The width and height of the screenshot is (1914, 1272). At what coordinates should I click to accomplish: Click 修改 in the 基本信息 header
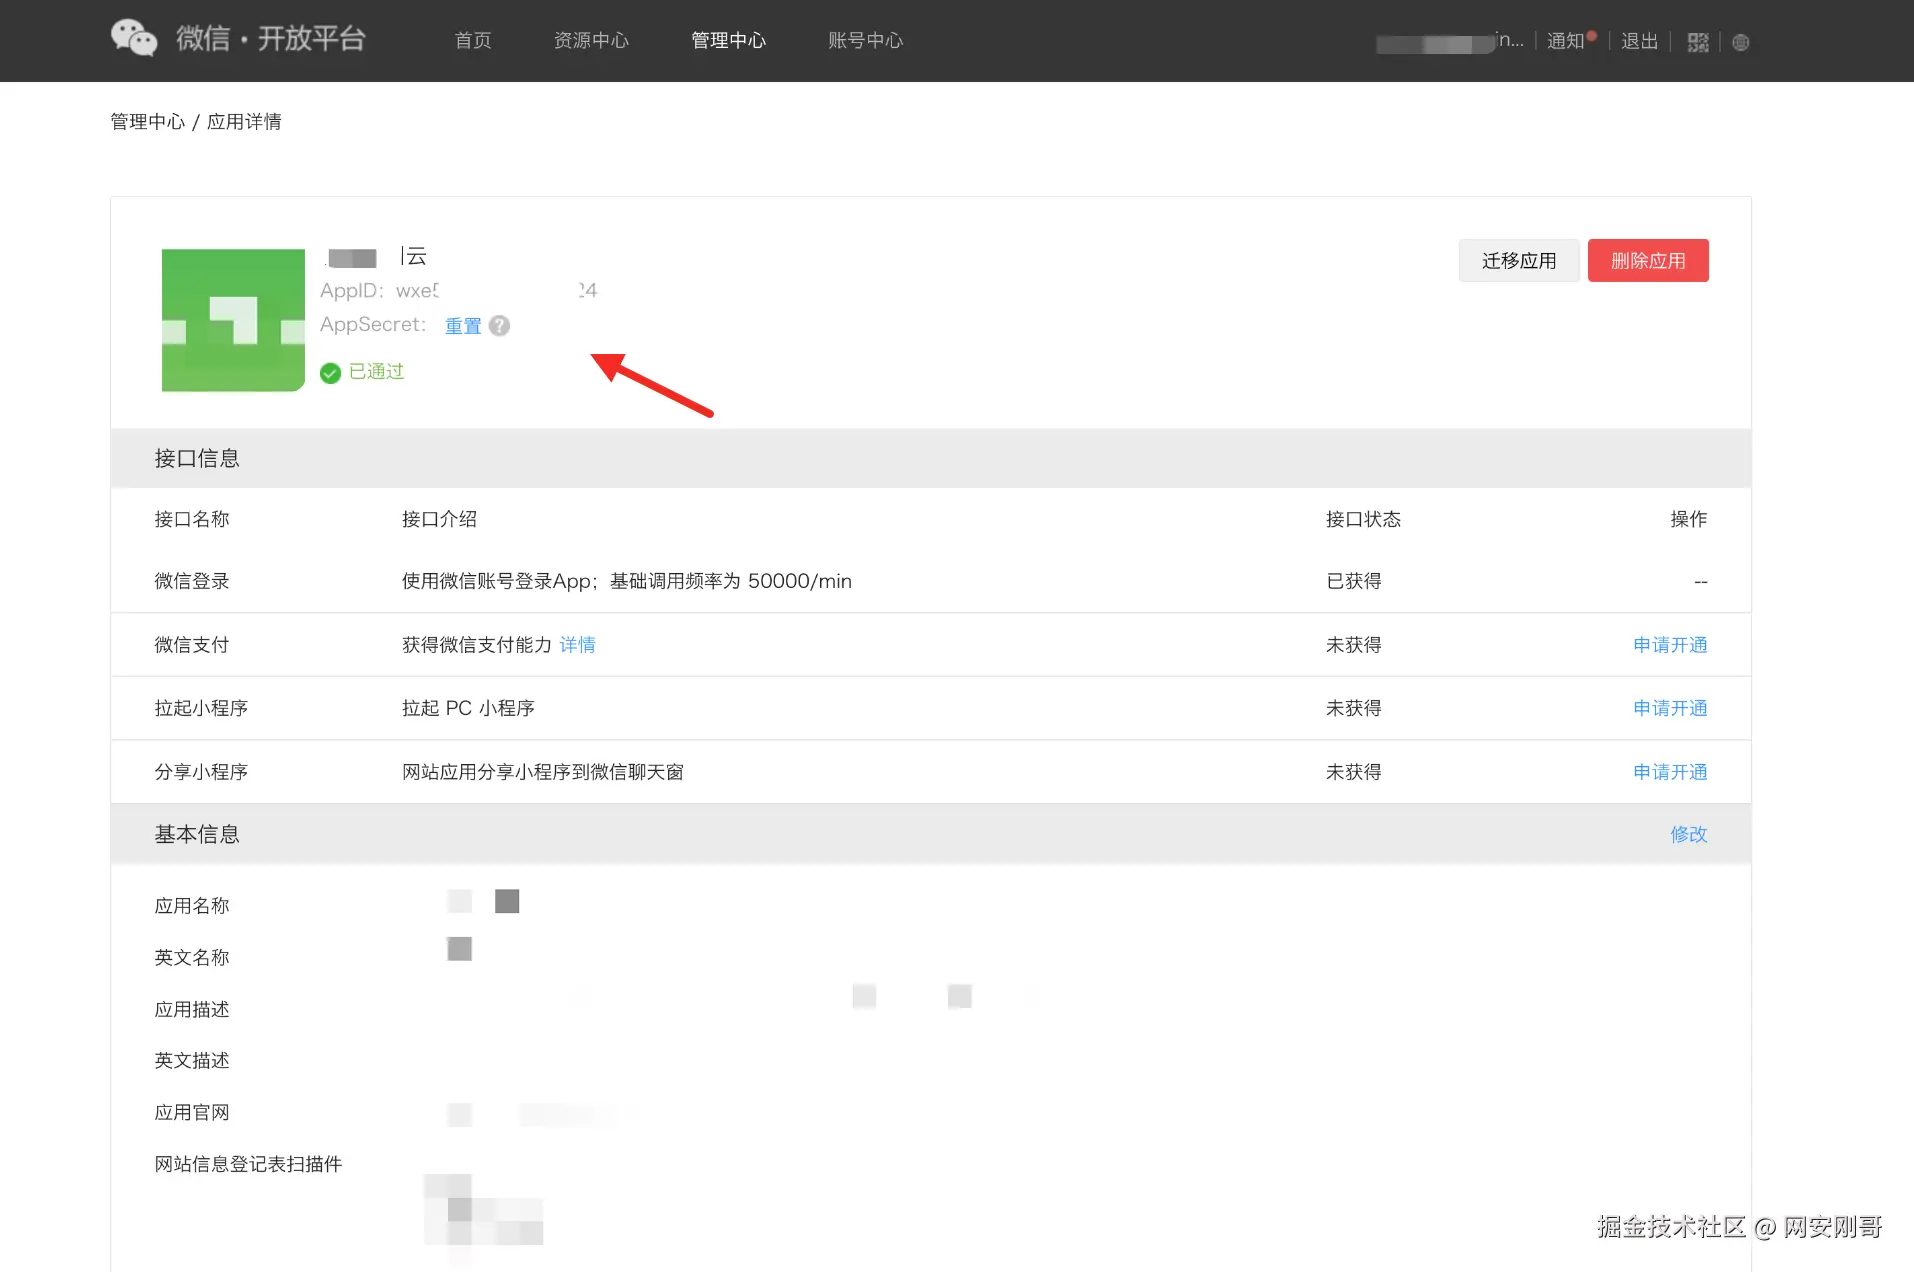coord(1689,834)
